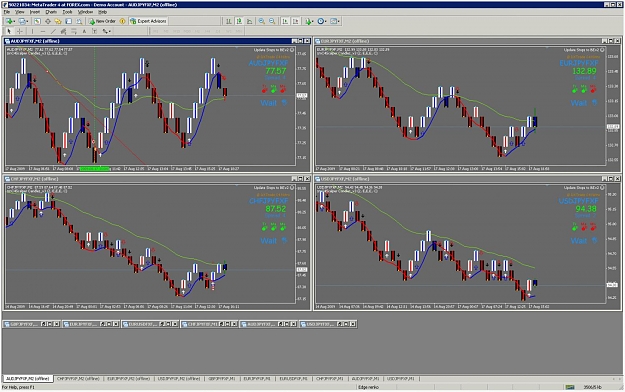Expand the Templates dropdown arrow
Viewport: 625px width, 392px height.
(339, 21)
